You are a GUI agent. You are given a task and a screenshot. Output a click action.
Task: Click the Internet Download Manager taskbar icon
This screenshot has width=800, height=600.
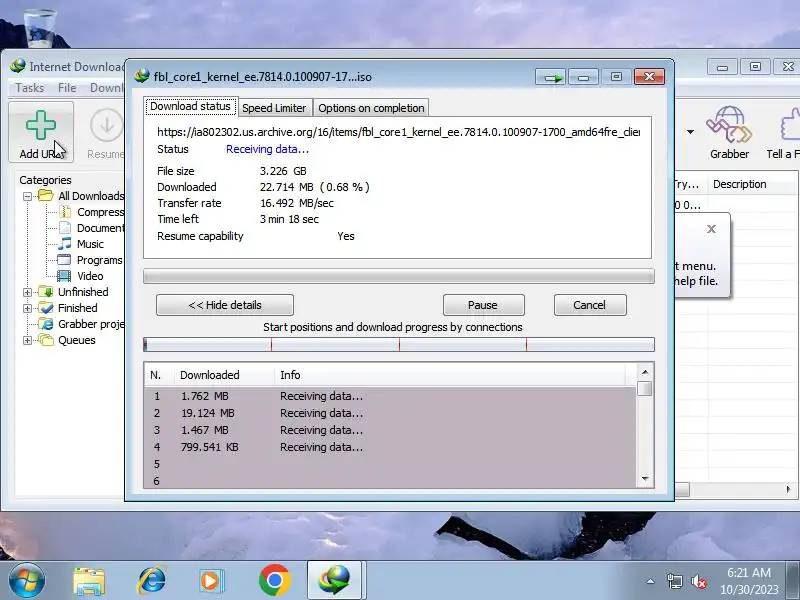coord(335,581)
